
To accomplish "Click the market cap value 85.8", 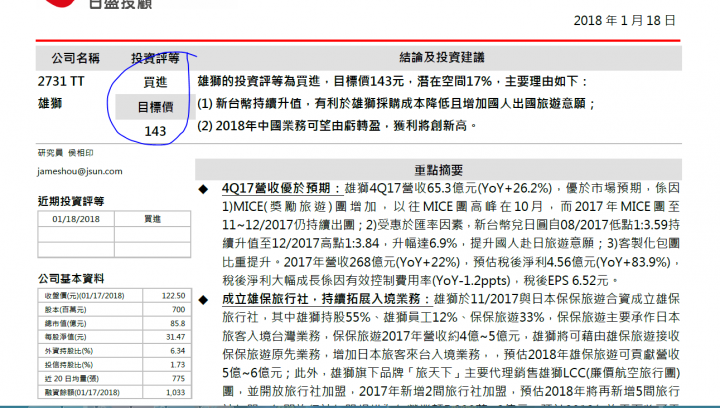I will (x=178, y=324).
